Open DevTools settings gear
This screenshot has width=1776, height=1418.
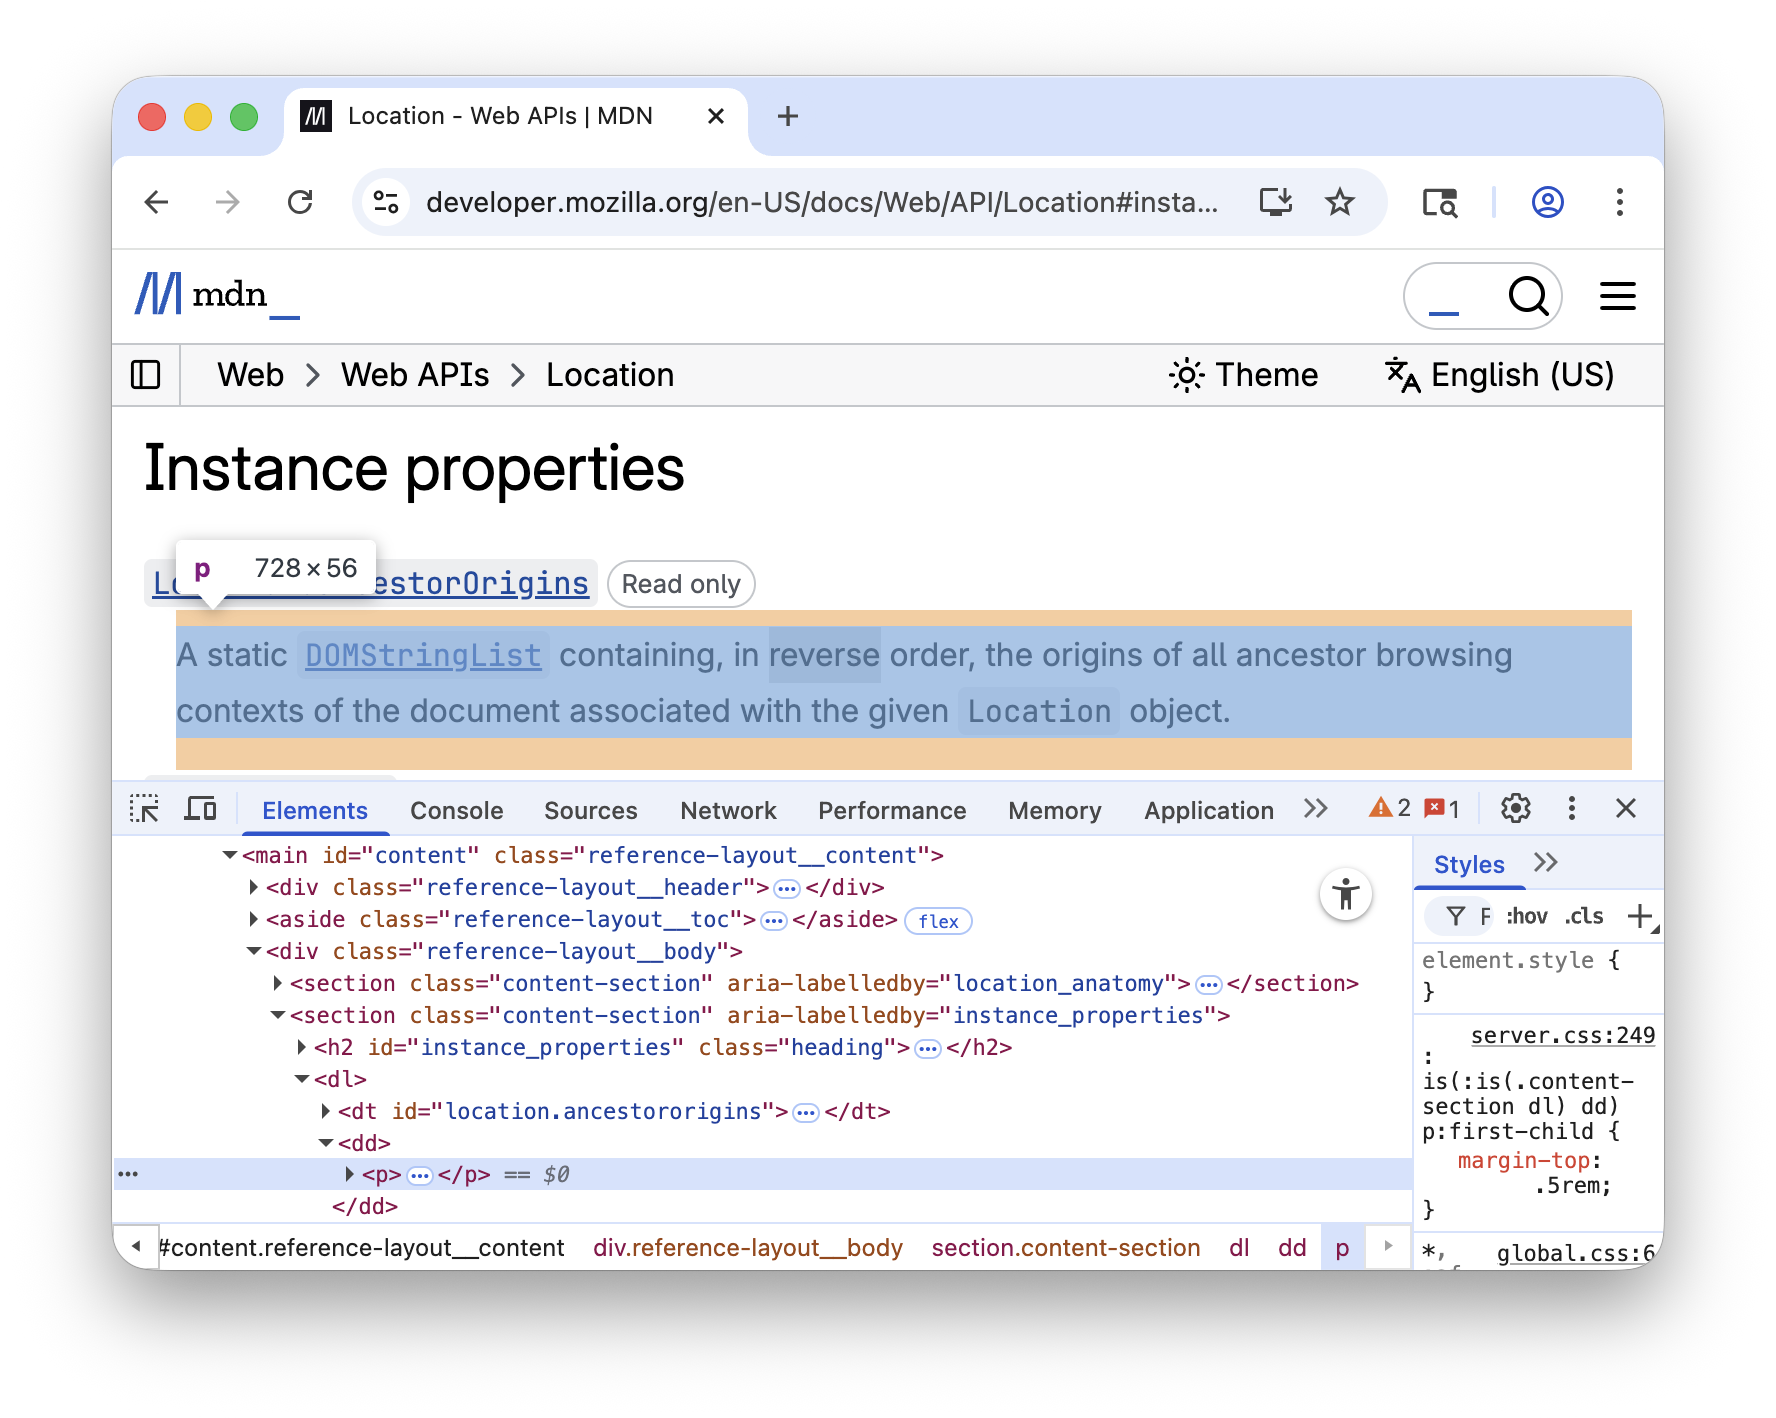point(1516,809)
